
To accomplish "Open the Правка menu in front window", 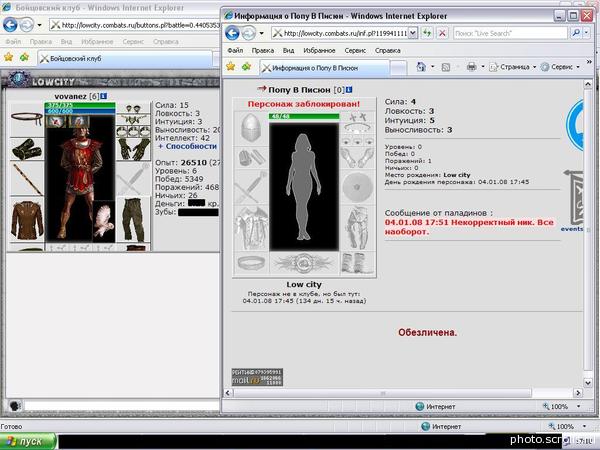I will [262, 51].
